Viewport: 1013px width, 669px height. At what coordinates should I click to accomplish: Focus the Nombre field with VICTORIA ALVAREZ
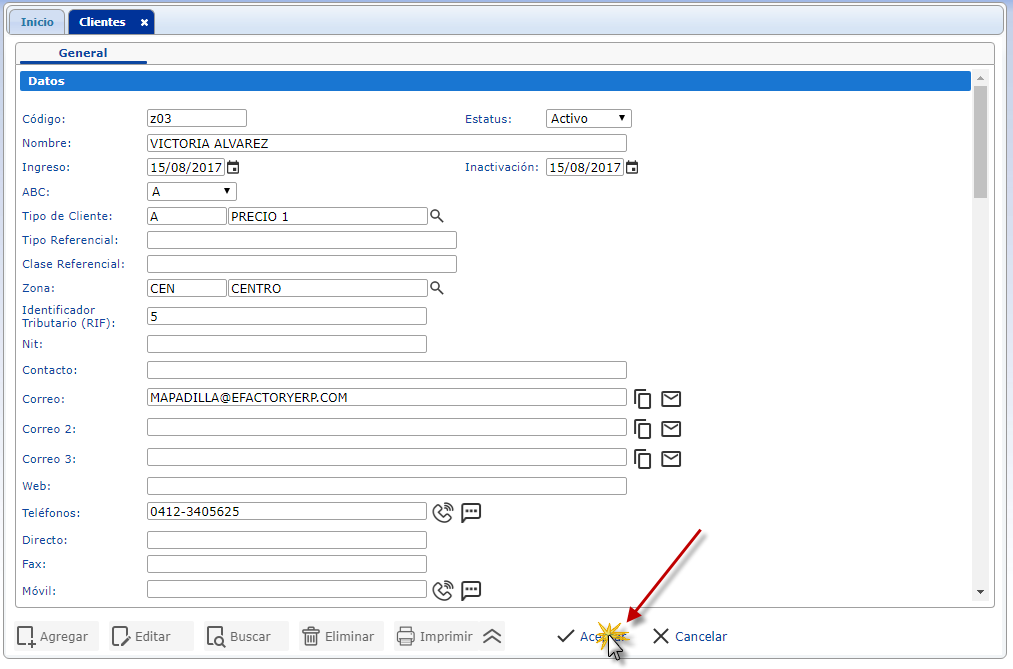click(386, 143)
